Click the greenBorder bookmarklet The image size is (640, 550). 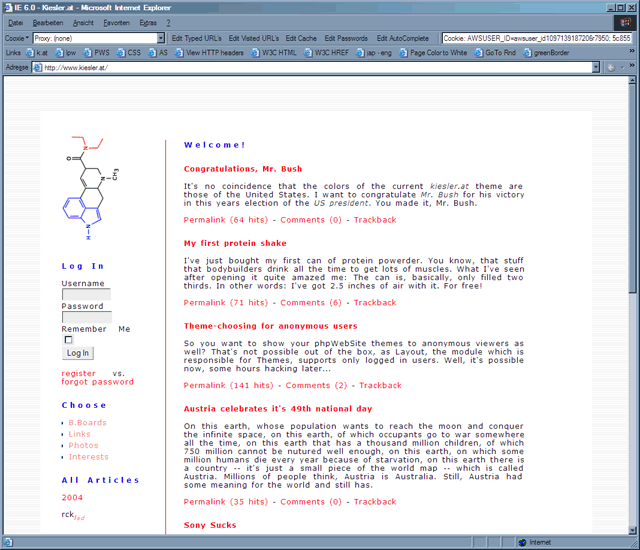tap(554, 53)
